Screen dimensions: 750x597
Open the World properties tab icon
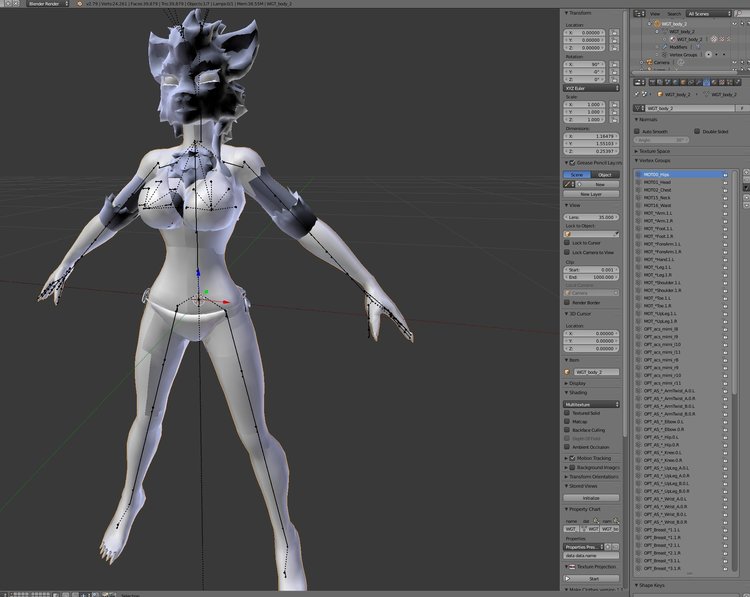[675, 82]
